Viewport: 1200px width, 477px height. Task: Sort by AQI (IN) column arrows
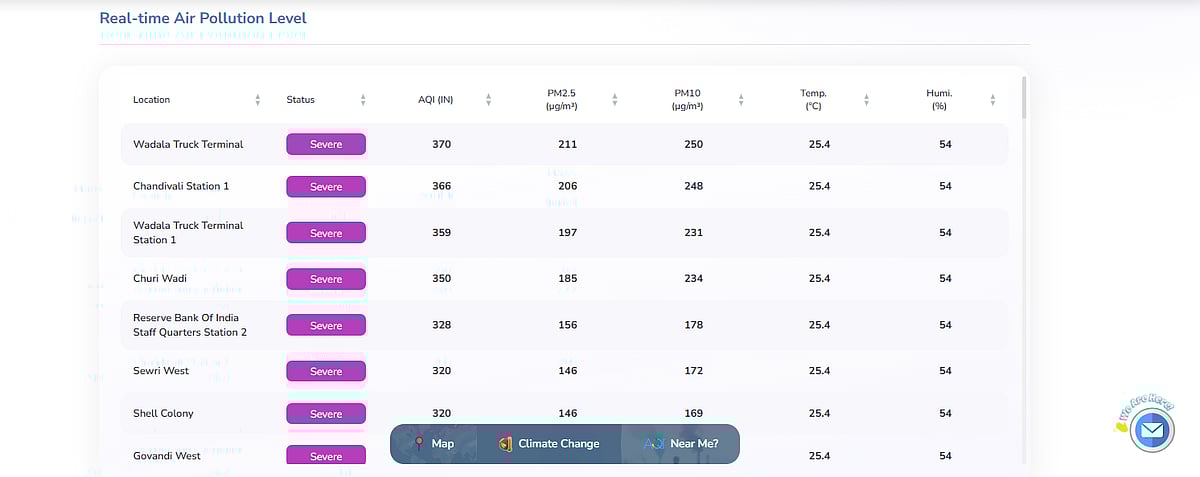[x=488, y=100]
